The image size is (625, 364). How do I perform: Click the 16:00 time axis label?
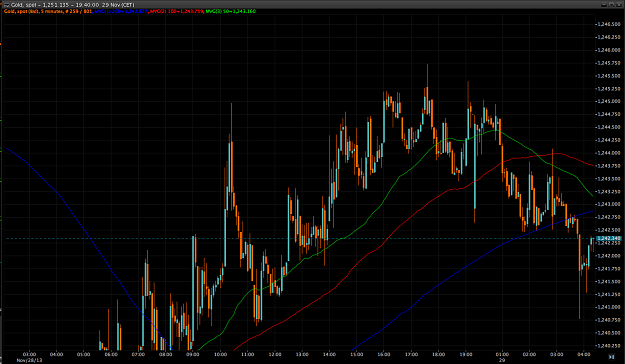click(384, 354)
